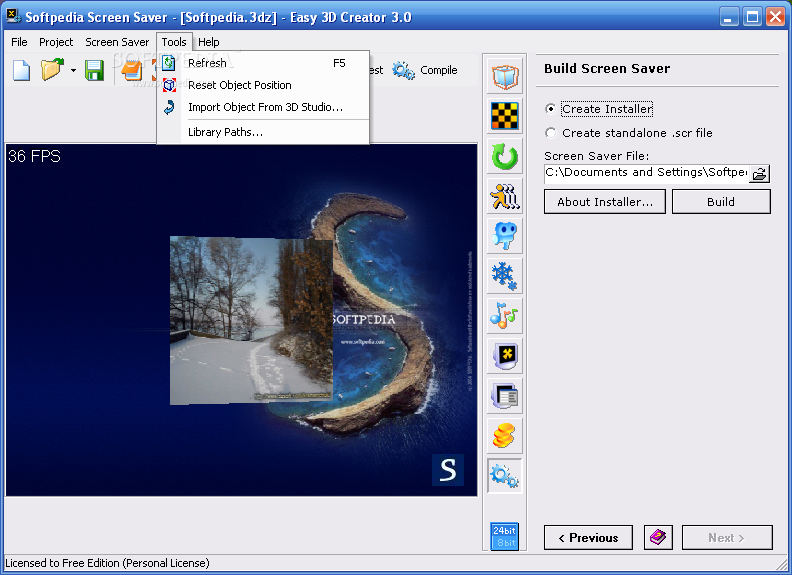Click the orange notepad toolbar icon
Viewport: 792px width, 575px height.
(132, 70)
